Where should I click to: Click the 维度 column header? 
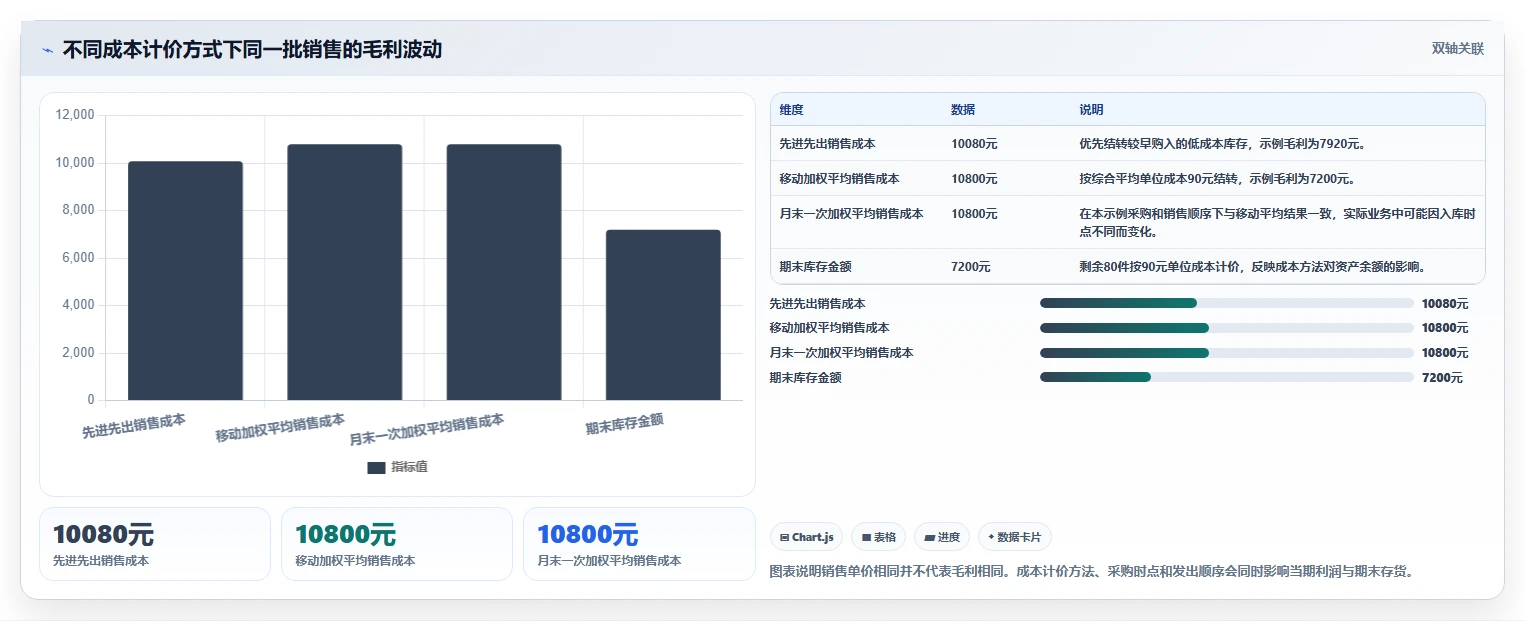point(791,110)
